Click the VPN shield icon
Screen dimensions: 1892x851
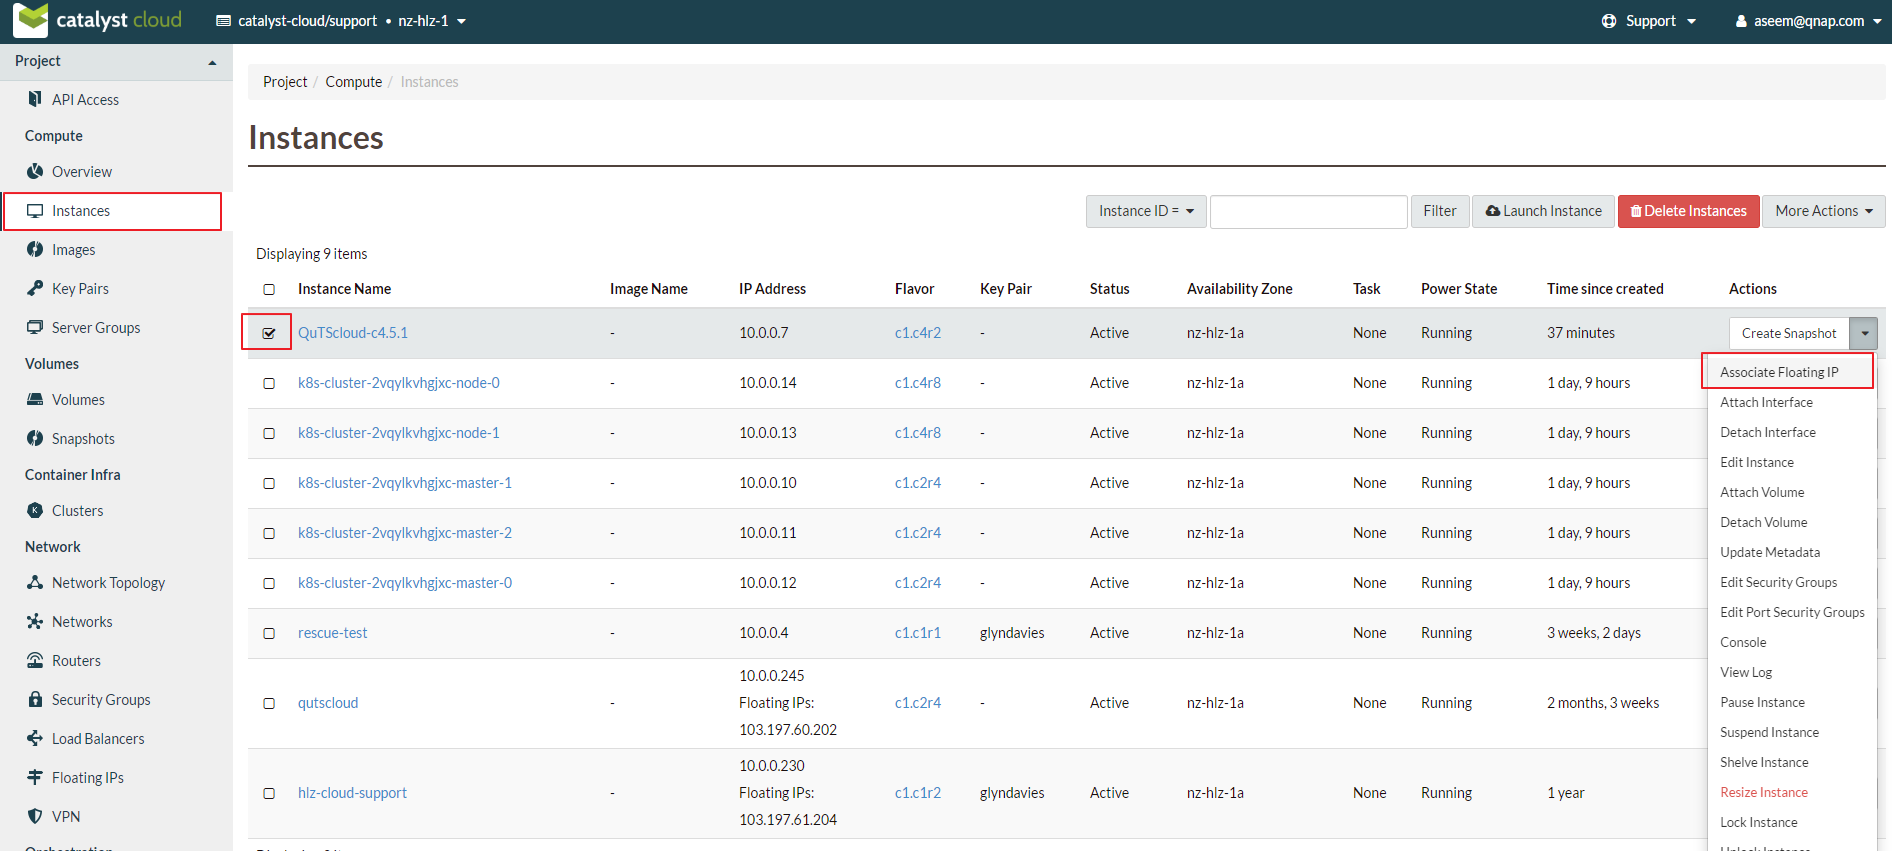pyautogui.click(x=35, y=816)
